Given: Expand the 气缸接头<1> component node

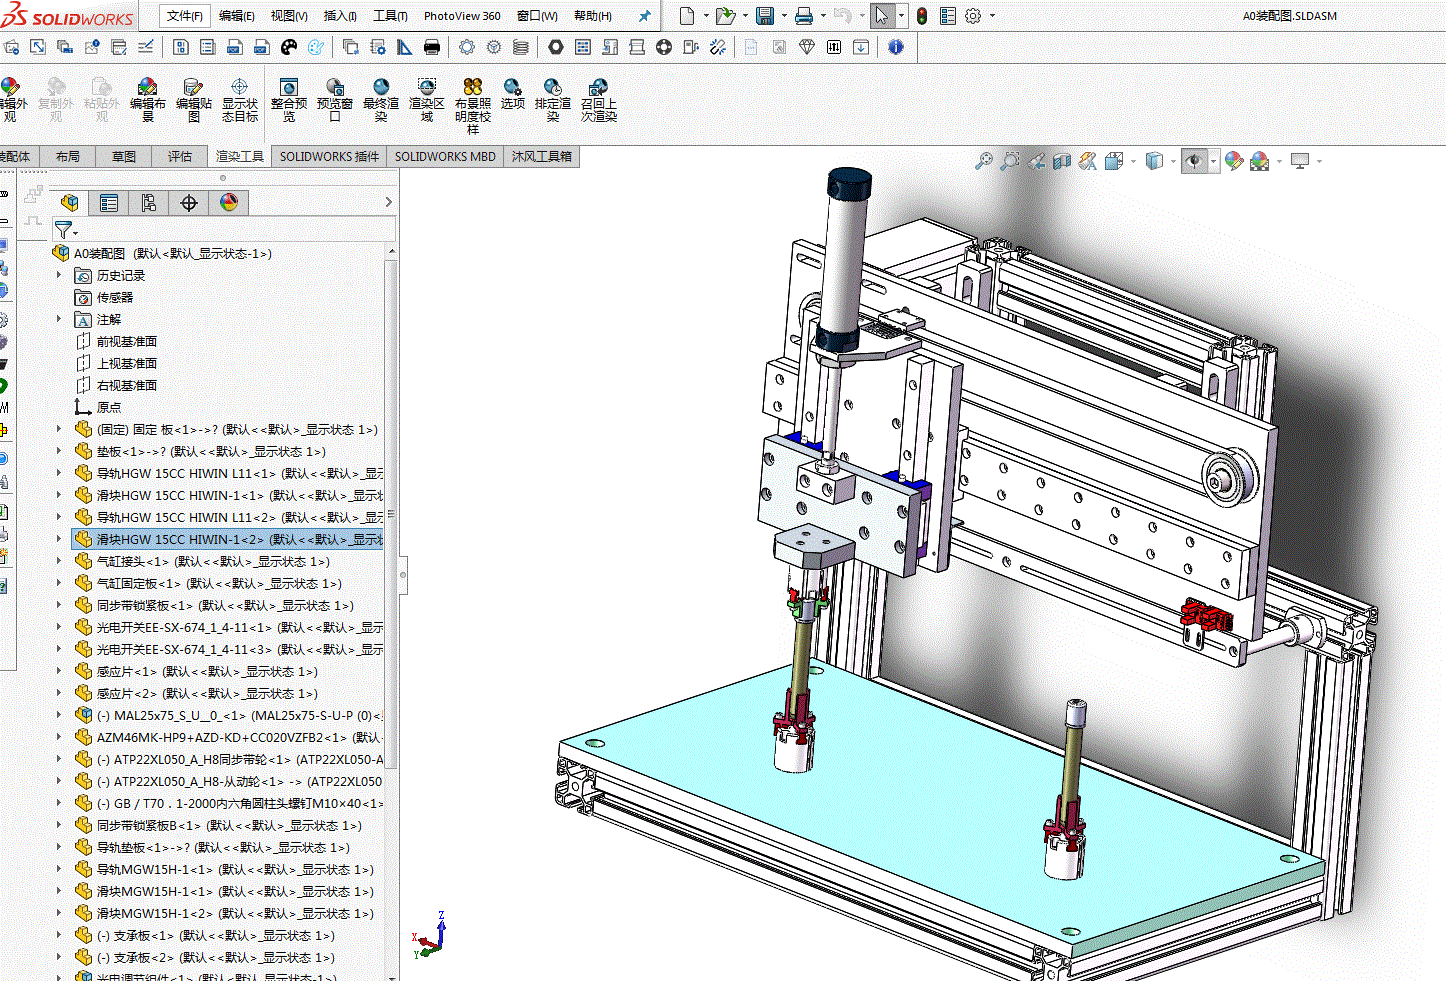Looking at the screenshot, I should tap(59, 561).
